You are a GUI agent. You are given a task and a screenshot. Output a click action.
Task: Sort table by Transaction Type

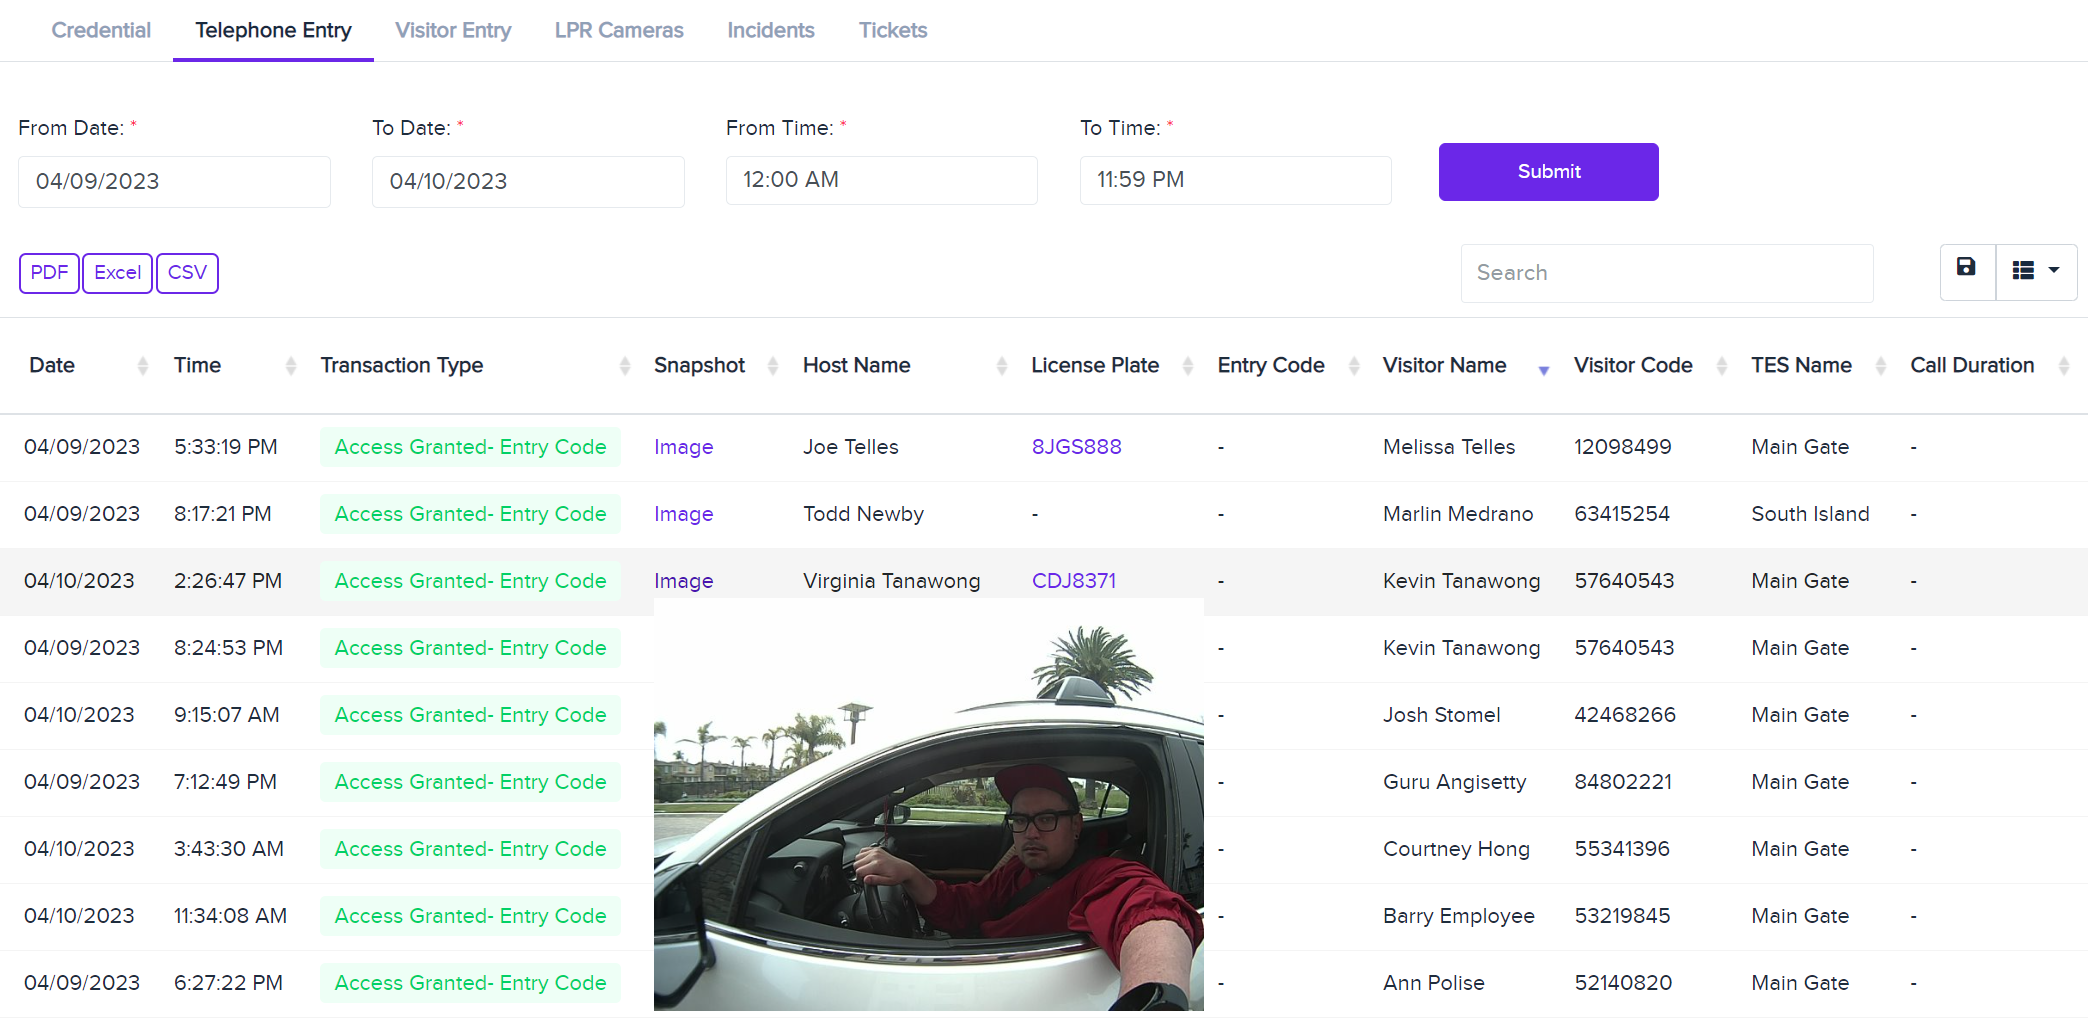(x=401, y=366)
